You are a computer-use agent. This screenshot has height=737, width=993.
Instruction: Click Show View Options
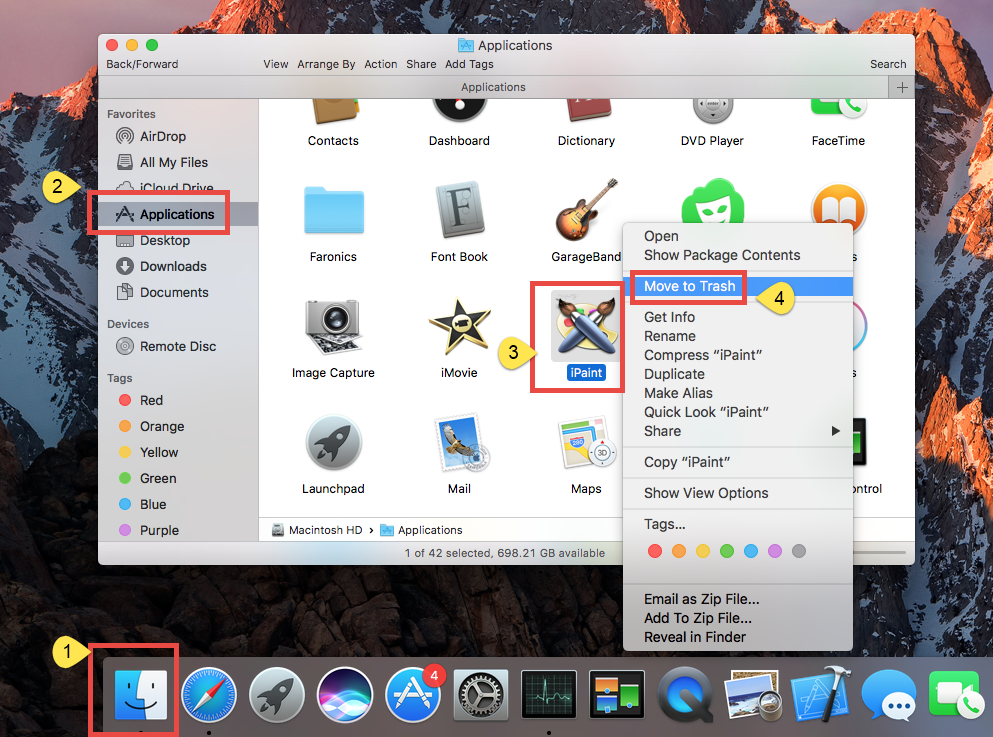[706, 493]
